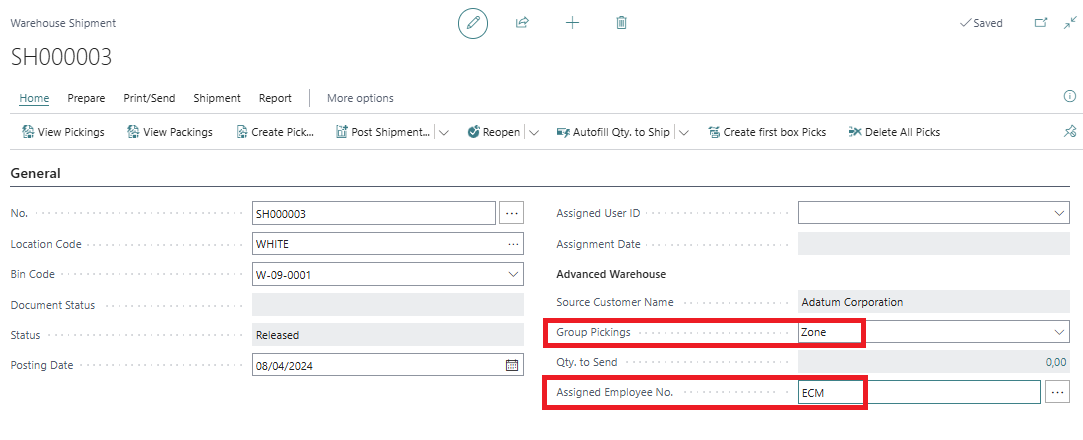Click View Packings action
This screenshot has width=1083, height=440.
pos(170,132)
